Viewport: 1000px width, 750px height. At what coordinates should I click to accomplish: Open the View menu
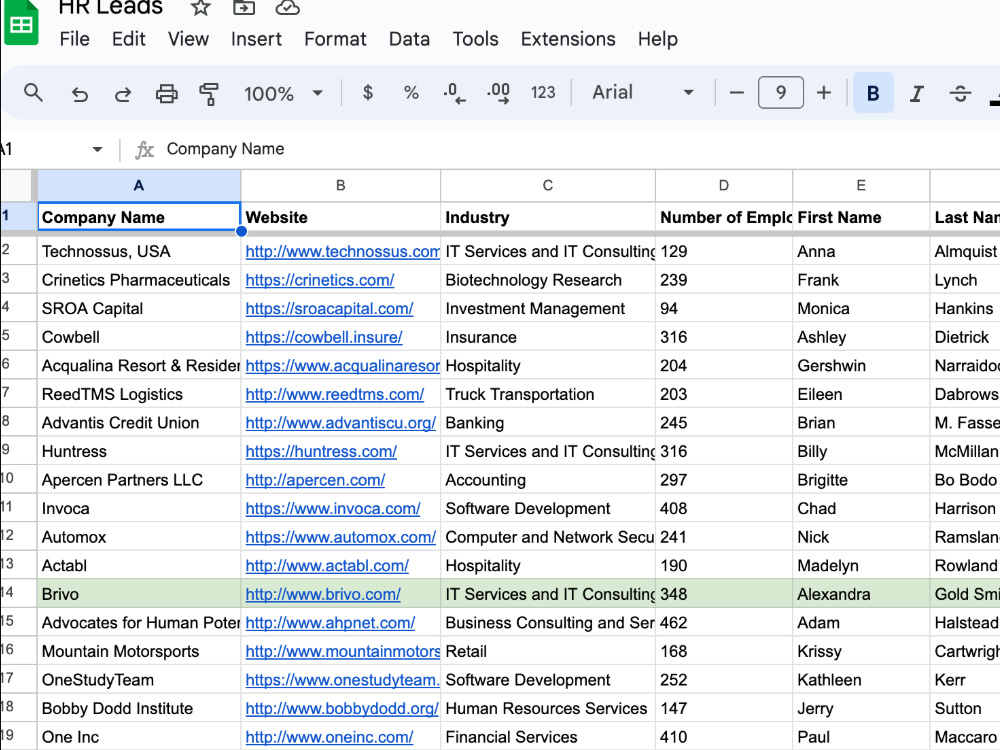pyautogui.click(x=188, y=39)
